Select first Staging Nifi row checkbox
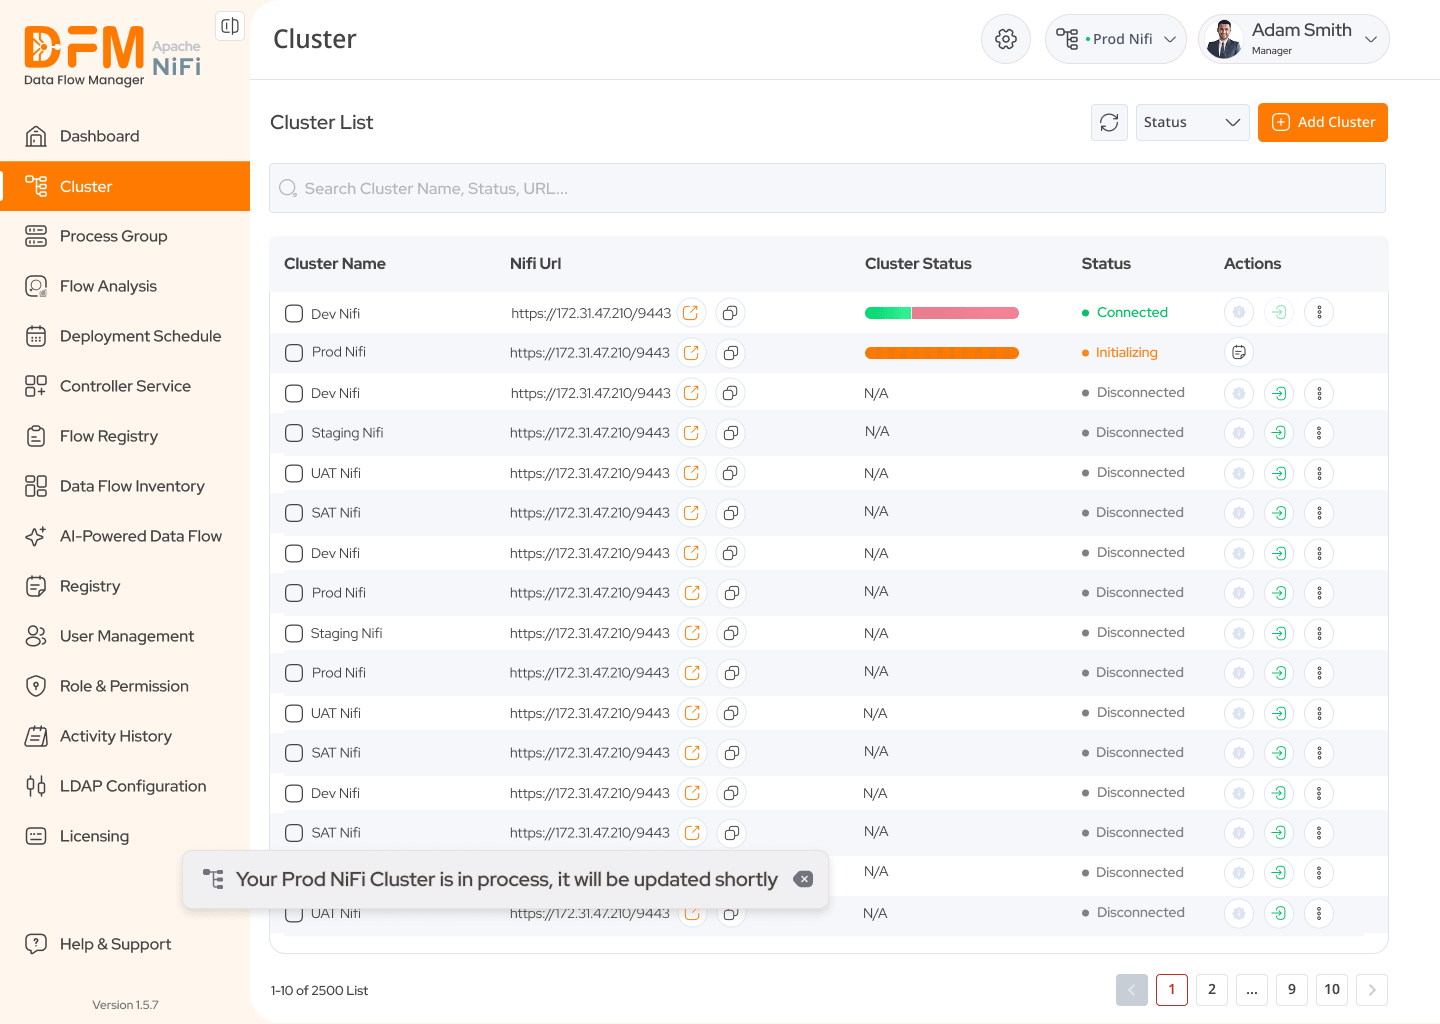This screenshot has height=1024, width=1440. (294, 433)
